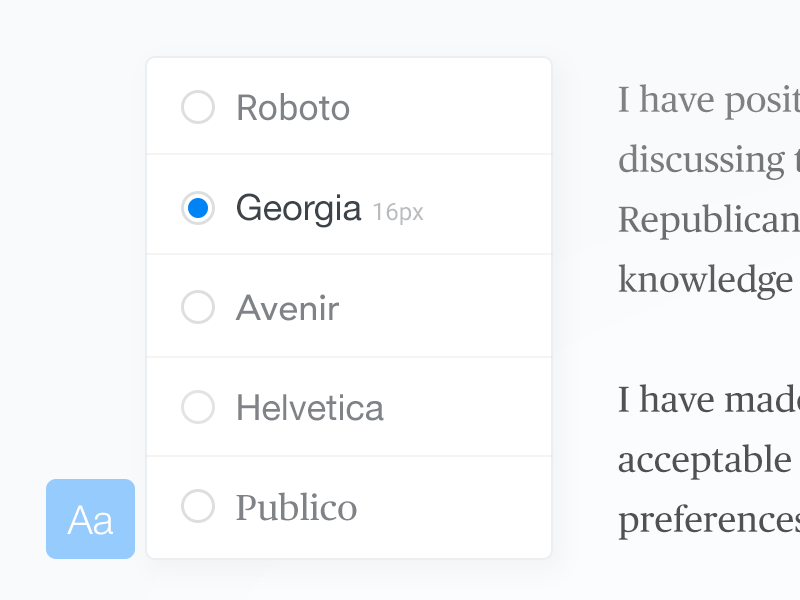This screenshot has height=600, width=800.
Task: Choose the Helvetica radio button
Action: tap(198, 407)
